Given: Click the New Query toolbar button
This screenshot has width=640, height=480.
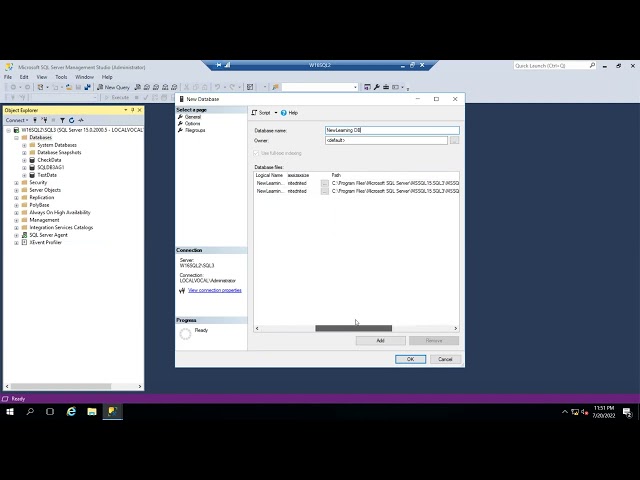Looking at the screenshot, I should coord(113,87).
